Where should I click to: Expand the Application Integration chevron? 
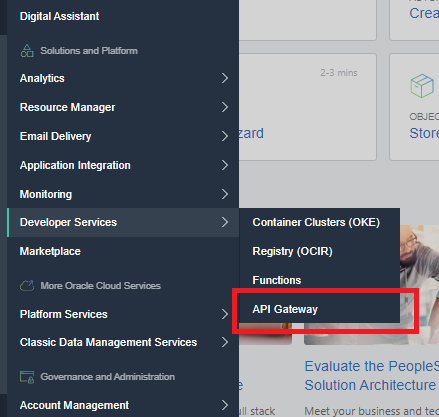pyautogui.click(x=225, y=165)
